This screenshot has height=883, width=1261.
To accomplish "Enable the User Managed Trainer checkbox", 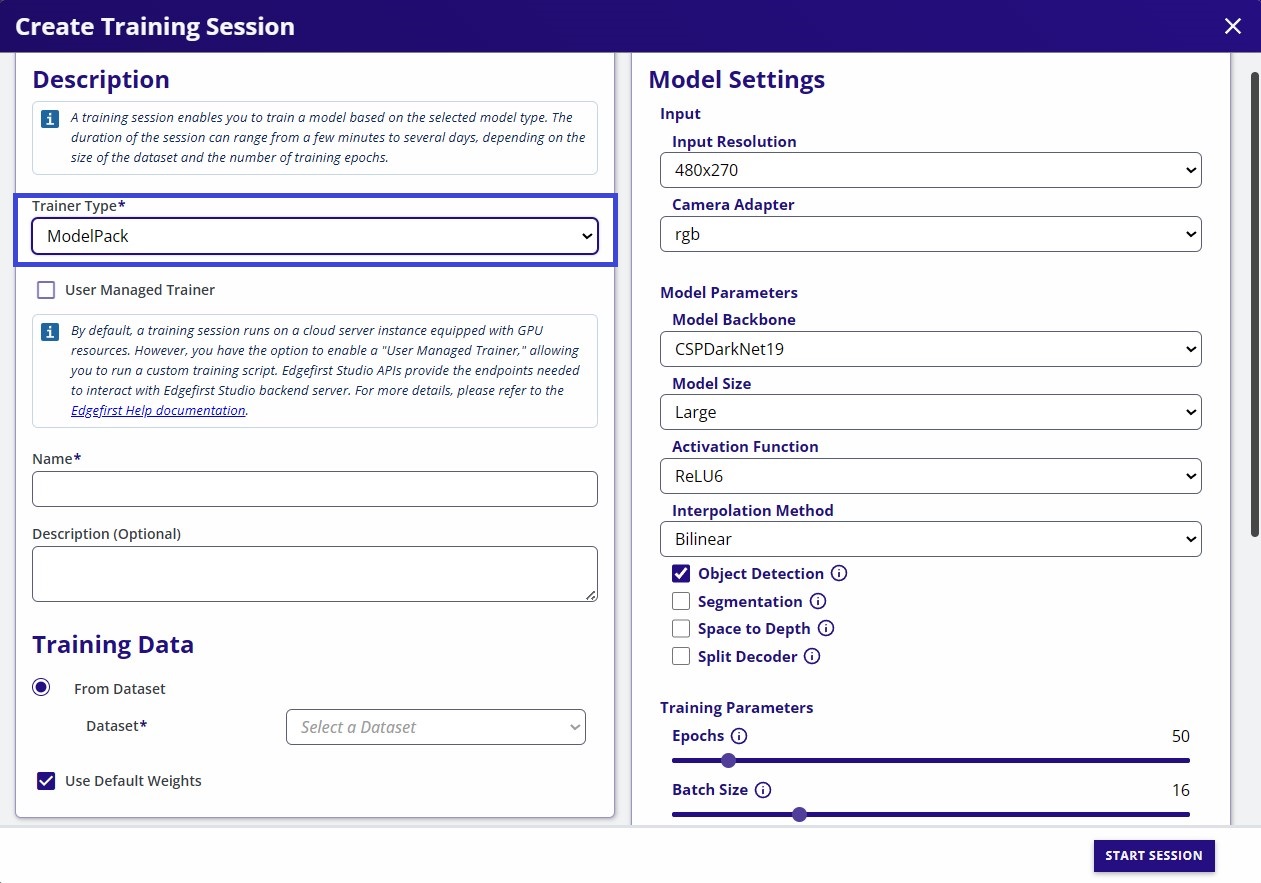I will click(46, 289).
